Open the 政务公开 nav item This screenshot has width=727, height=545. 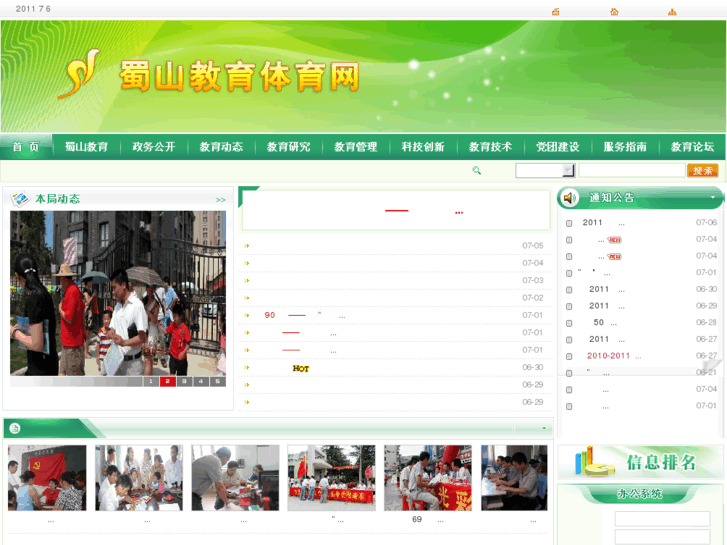pos(153,147)
